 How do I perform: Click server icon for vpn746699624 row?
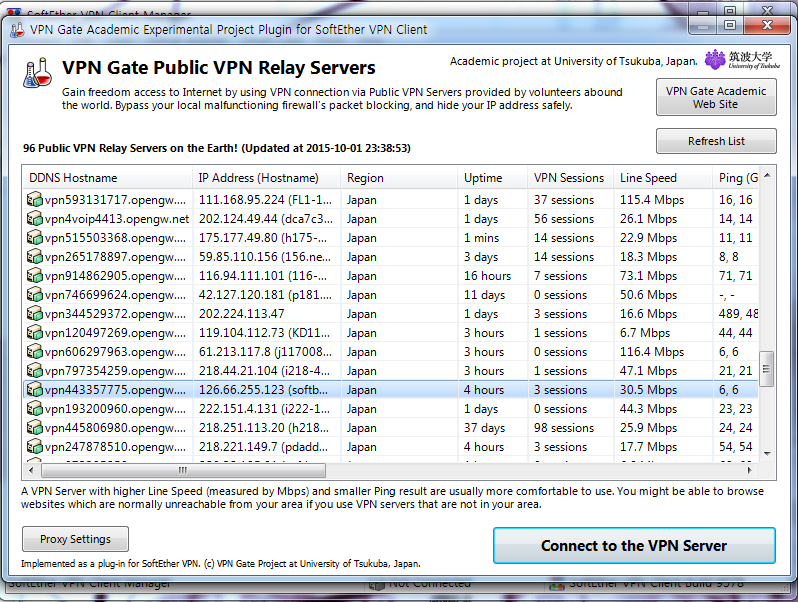coord(35,295)
